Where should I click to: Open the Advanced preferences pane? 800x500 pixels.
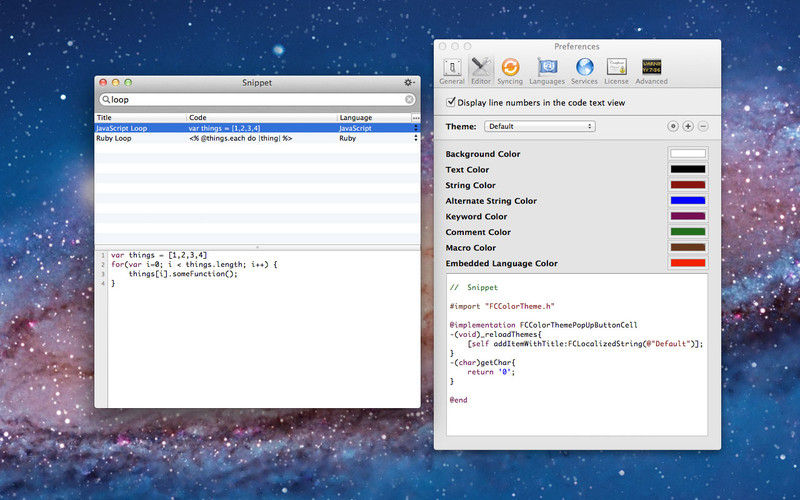[x=652, y=71]
